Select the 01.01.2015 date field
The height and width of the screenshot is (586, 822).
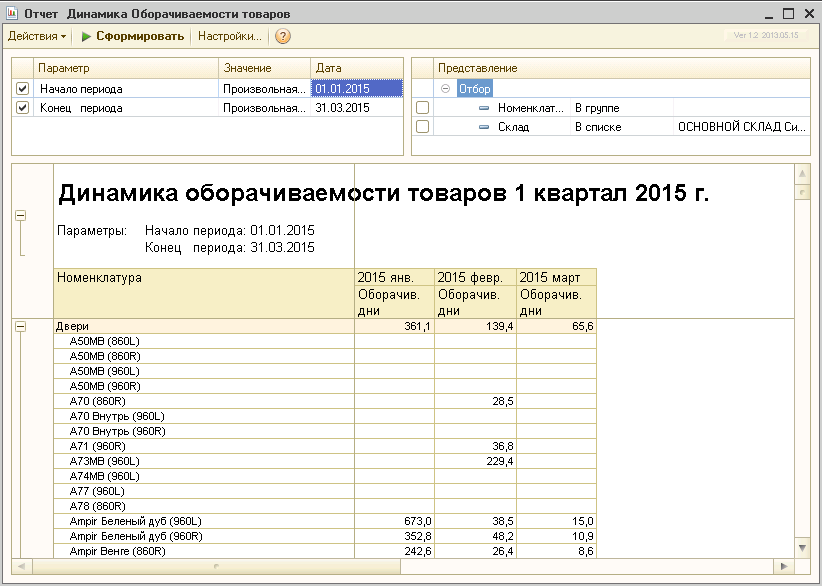(x=356, y=89)
